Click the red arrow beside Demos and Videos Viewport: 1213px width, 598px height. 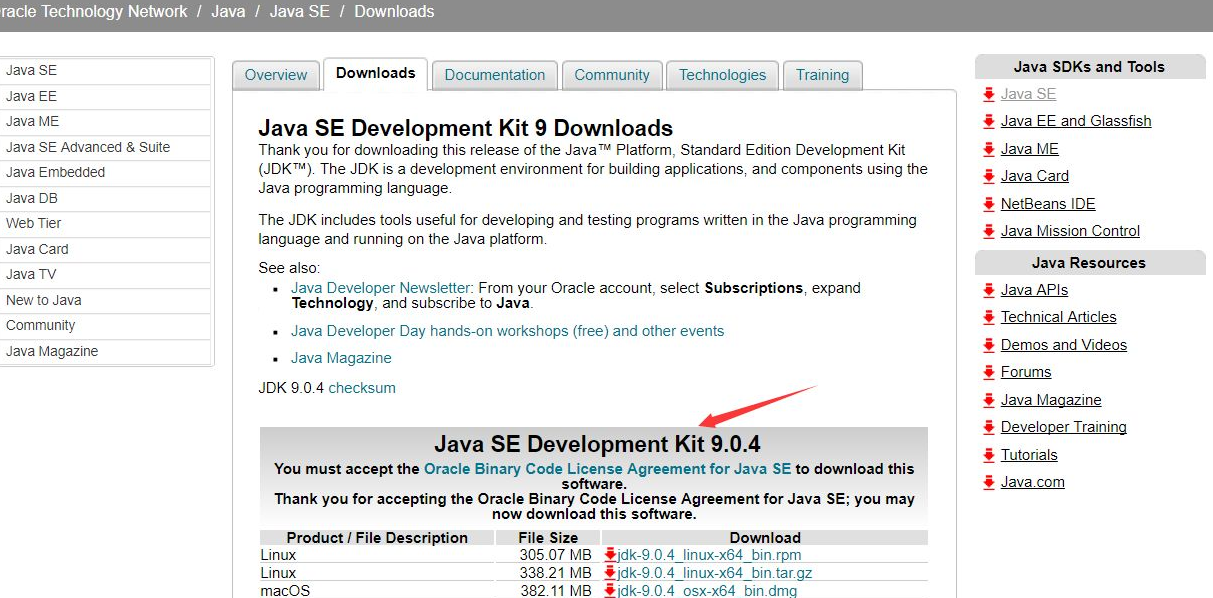pos(988,345)
